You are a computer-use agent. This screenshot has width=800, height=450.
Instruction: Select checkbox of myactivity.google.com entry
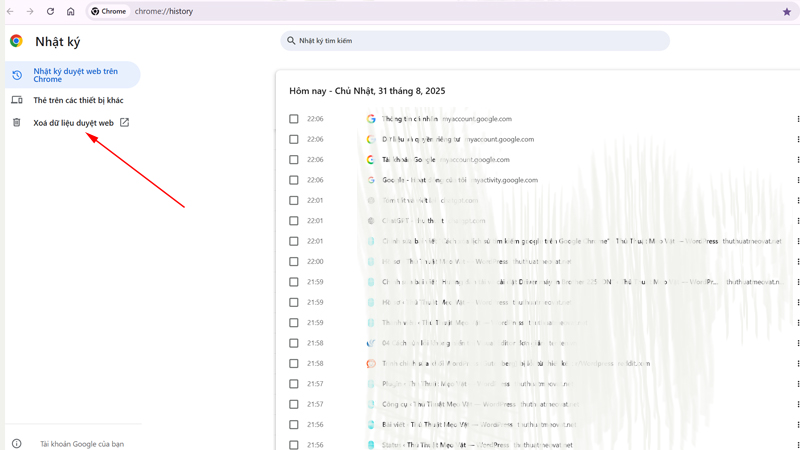(294, 180)
